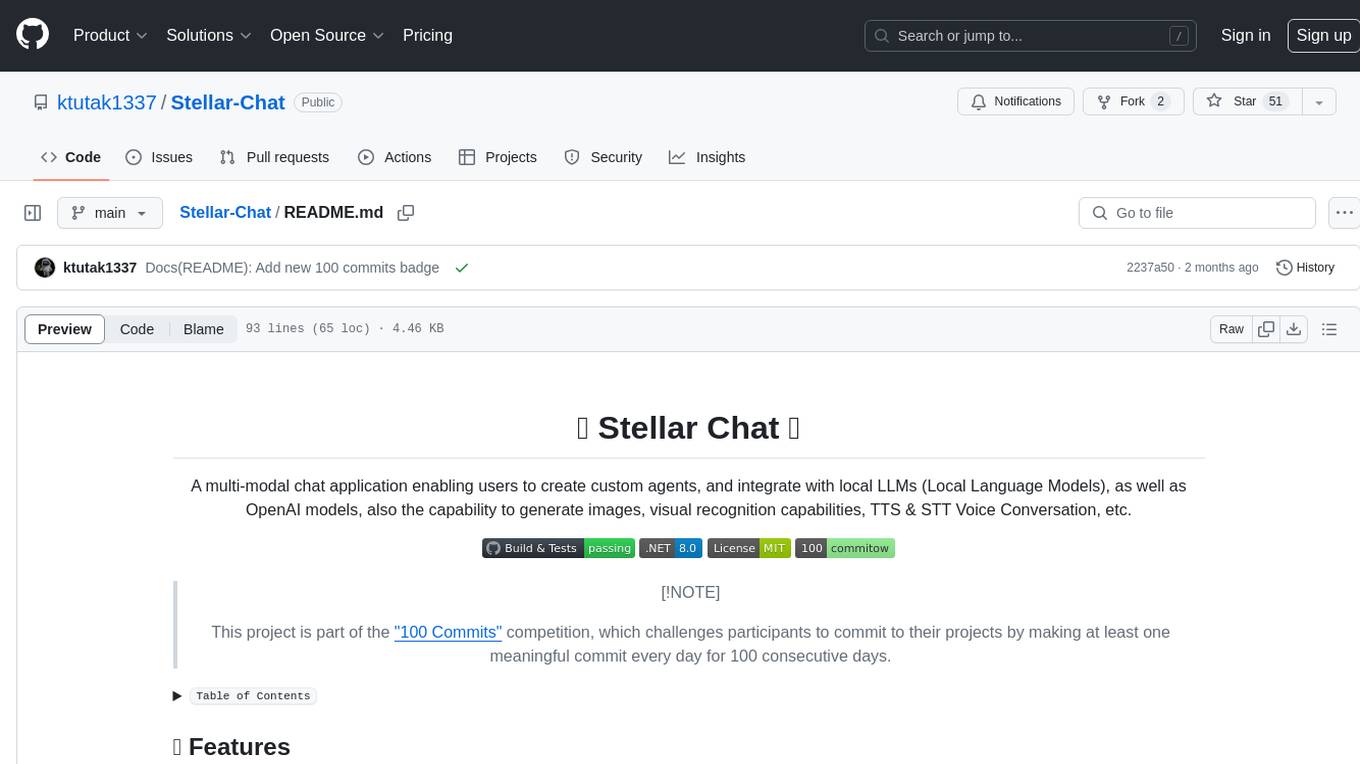Screen dimensions: 1360x764
Task: Click the .NET 8.0 badge
Action: (671, 548)
